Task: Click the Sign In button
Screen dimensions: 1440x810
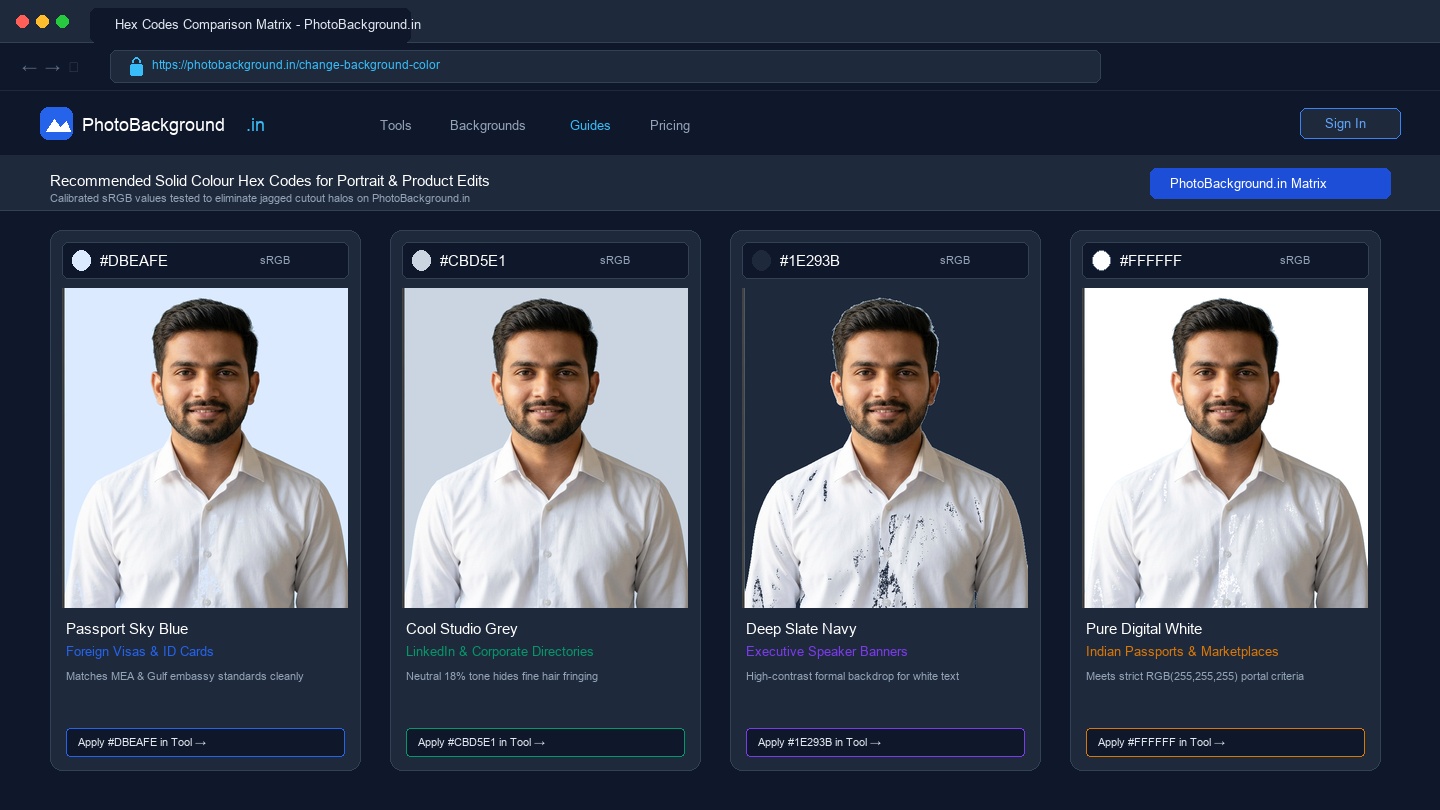Action: tap(1350, 123)
